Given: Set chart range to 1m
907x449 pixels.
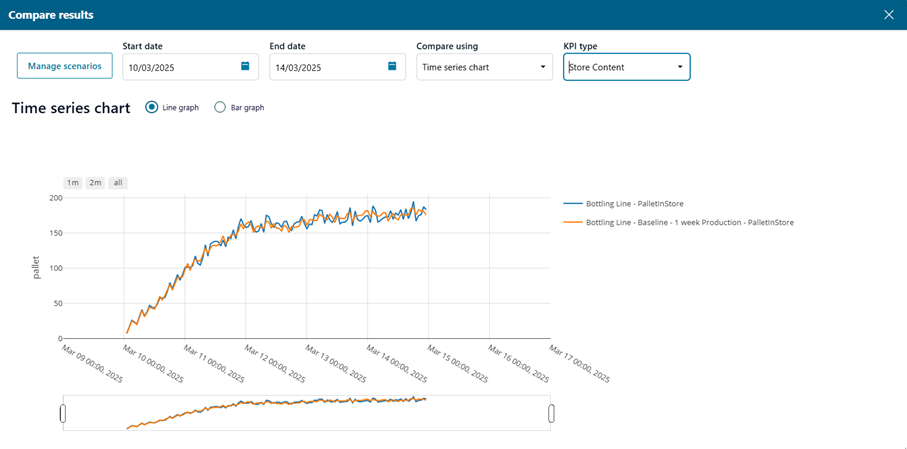Looking at the screenshot, I should tap(72, 183).
